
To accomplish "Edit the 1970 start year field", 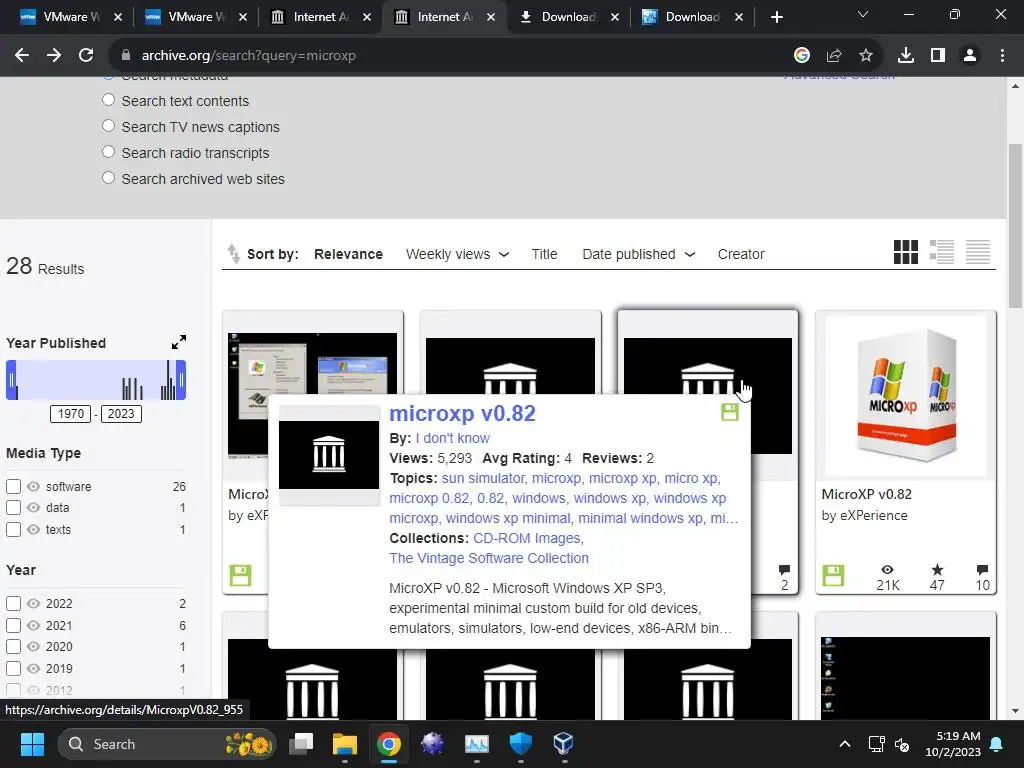I will [x=71, y=414].
